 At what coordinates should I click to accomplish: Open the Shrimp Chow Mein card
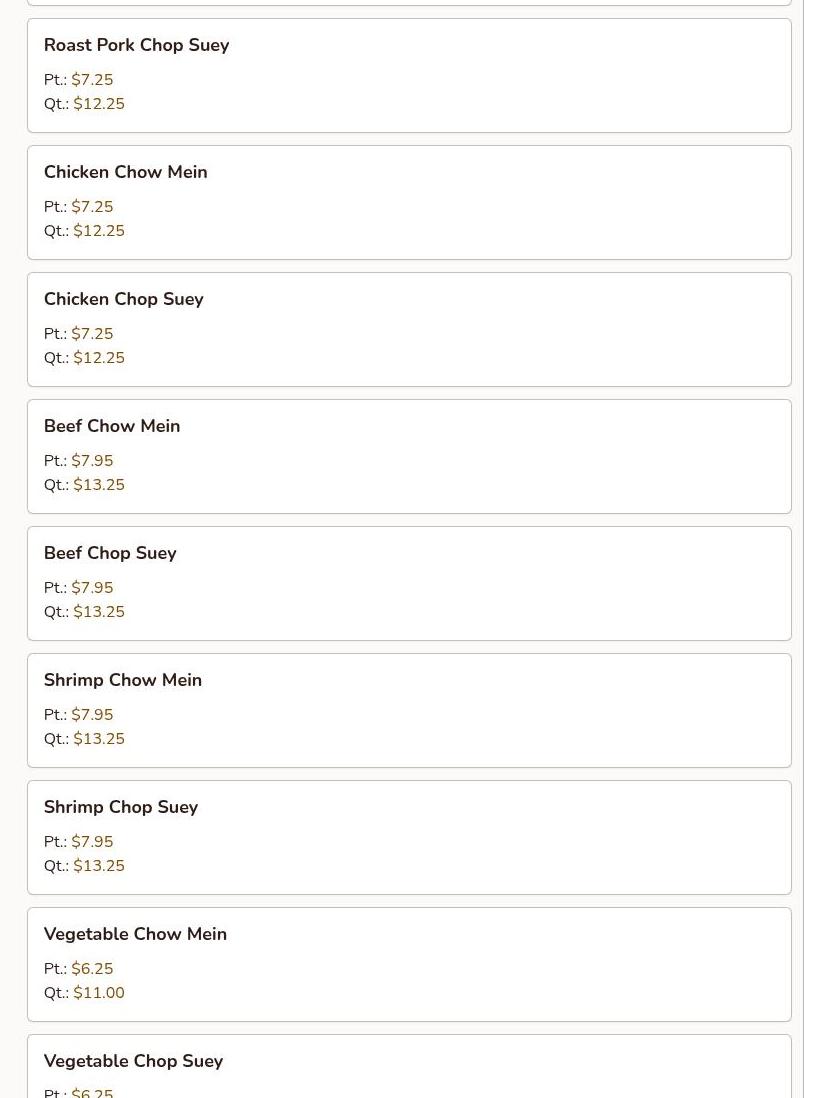pos(409,710)
